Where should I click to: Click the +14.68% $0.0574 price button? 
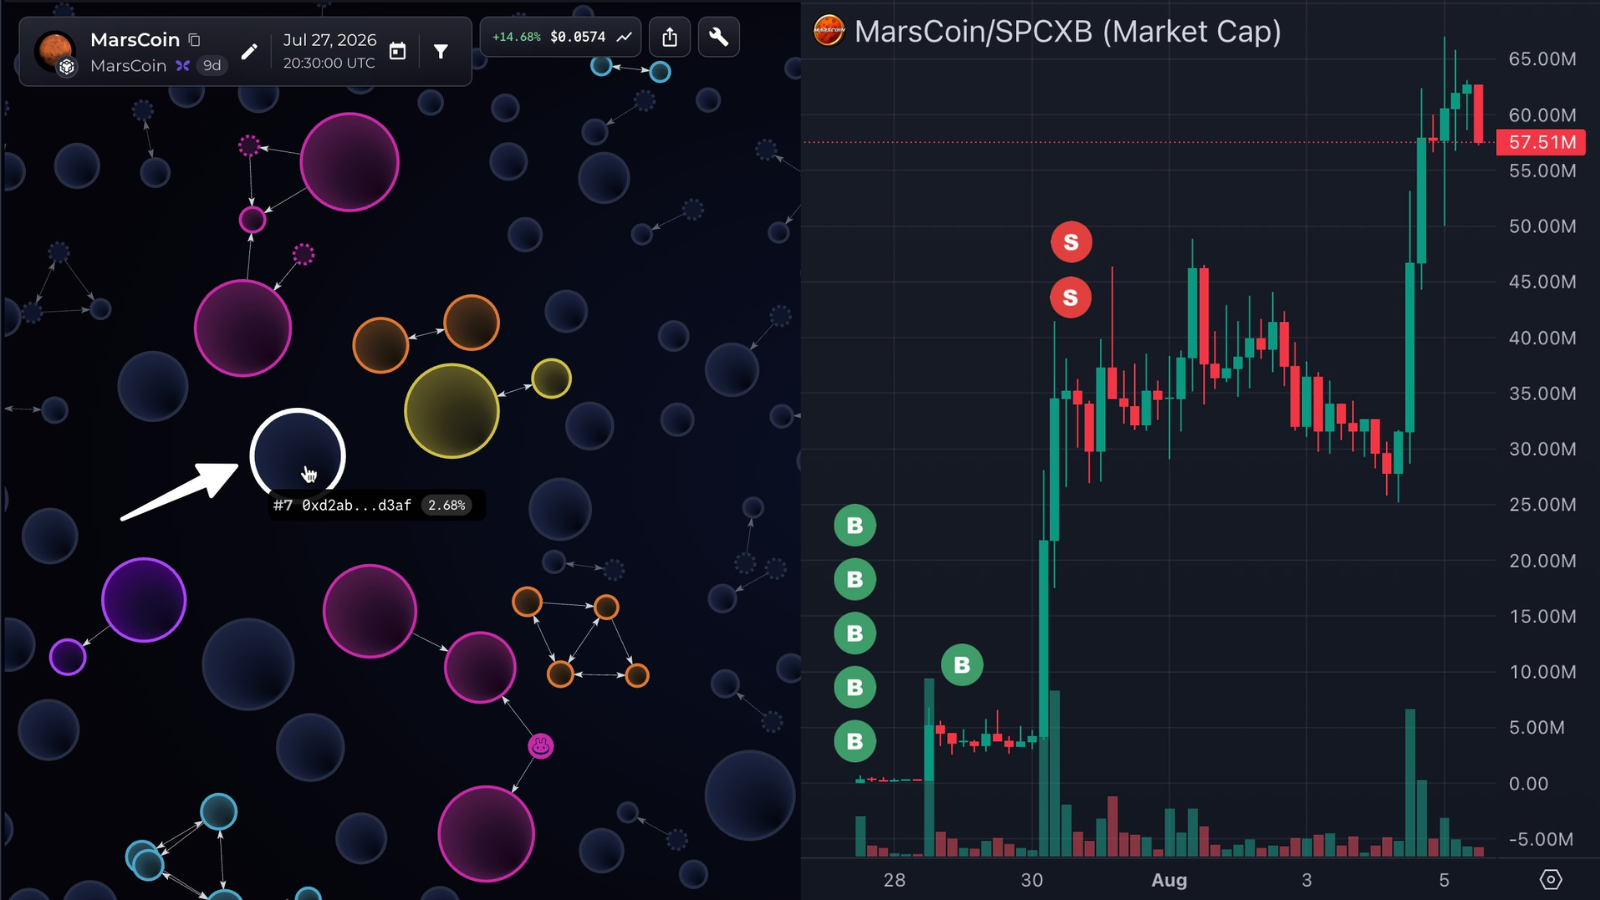[561, 37]
